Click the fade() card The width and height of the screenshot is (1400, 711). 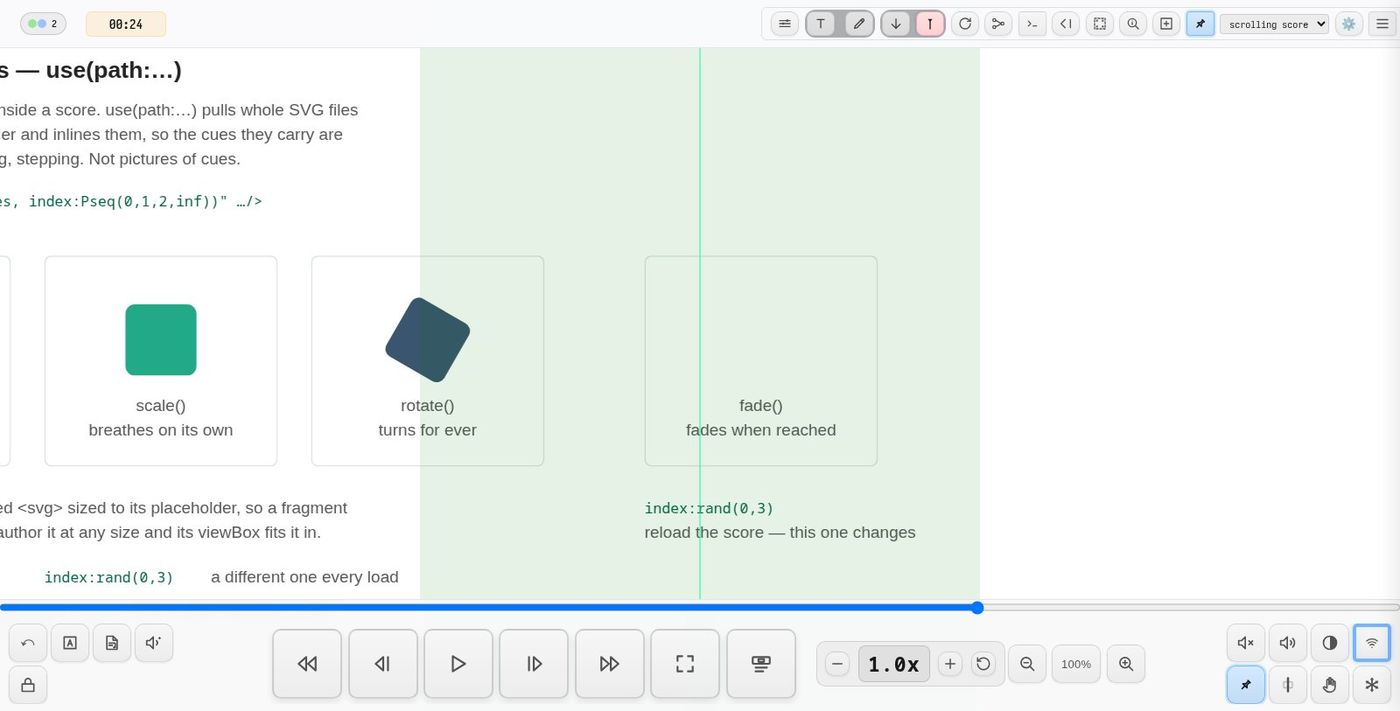click(761, 361)
